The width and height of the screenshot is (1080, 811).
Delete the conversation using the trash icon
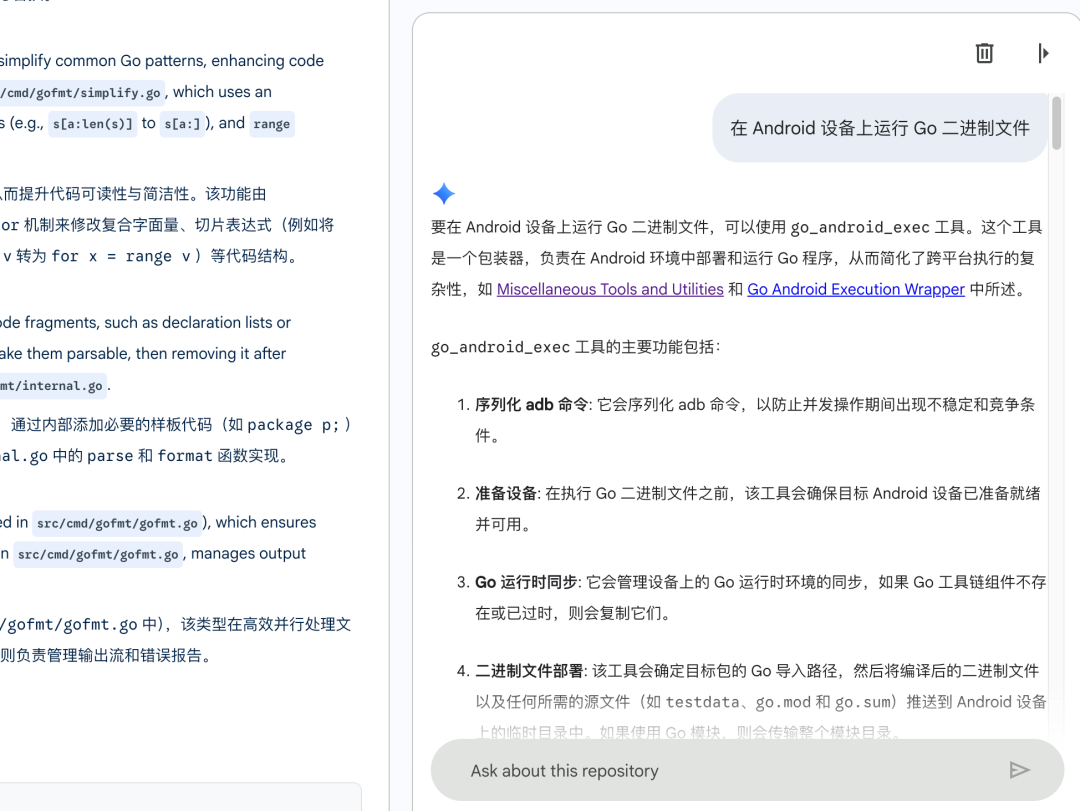(984, 53)
